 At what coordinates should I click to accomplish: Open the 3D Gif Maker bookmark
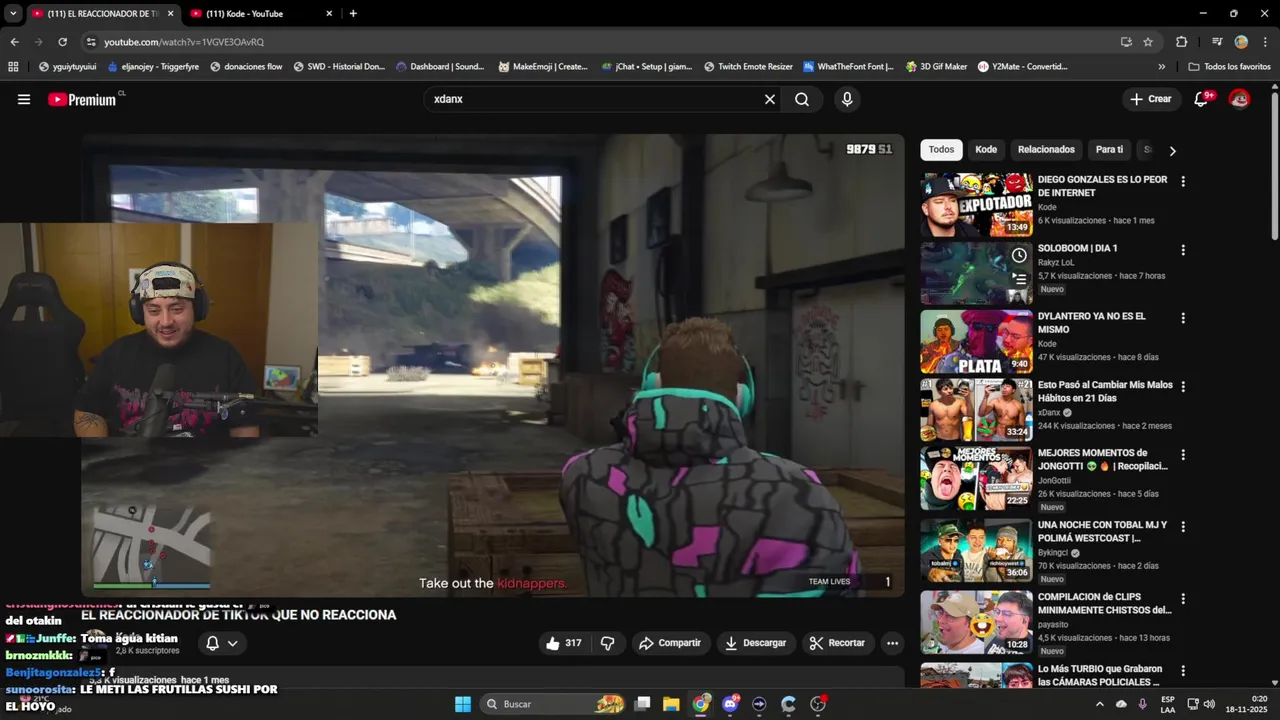tap(936, 67)
